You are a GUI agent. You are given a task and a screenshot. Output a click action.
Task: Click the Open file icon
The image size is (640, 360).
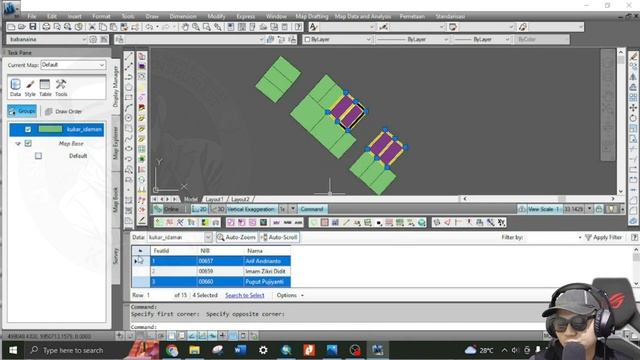(x=22, y=27)
